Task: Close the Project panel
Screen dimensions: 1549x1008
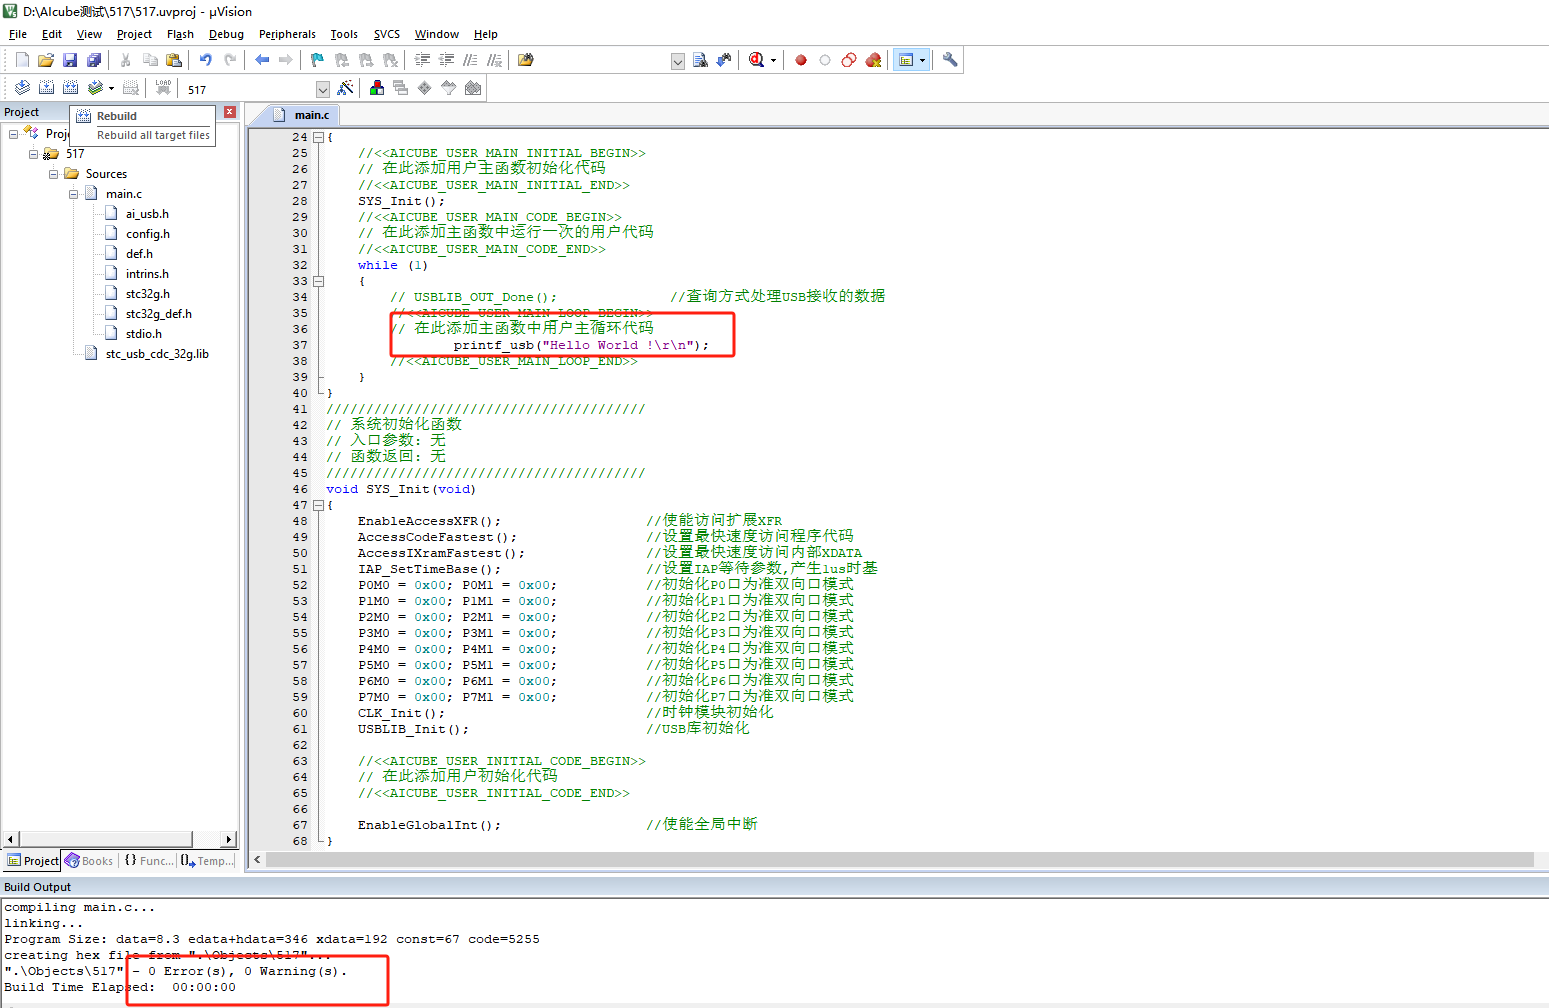Action: tap(230, 112)
